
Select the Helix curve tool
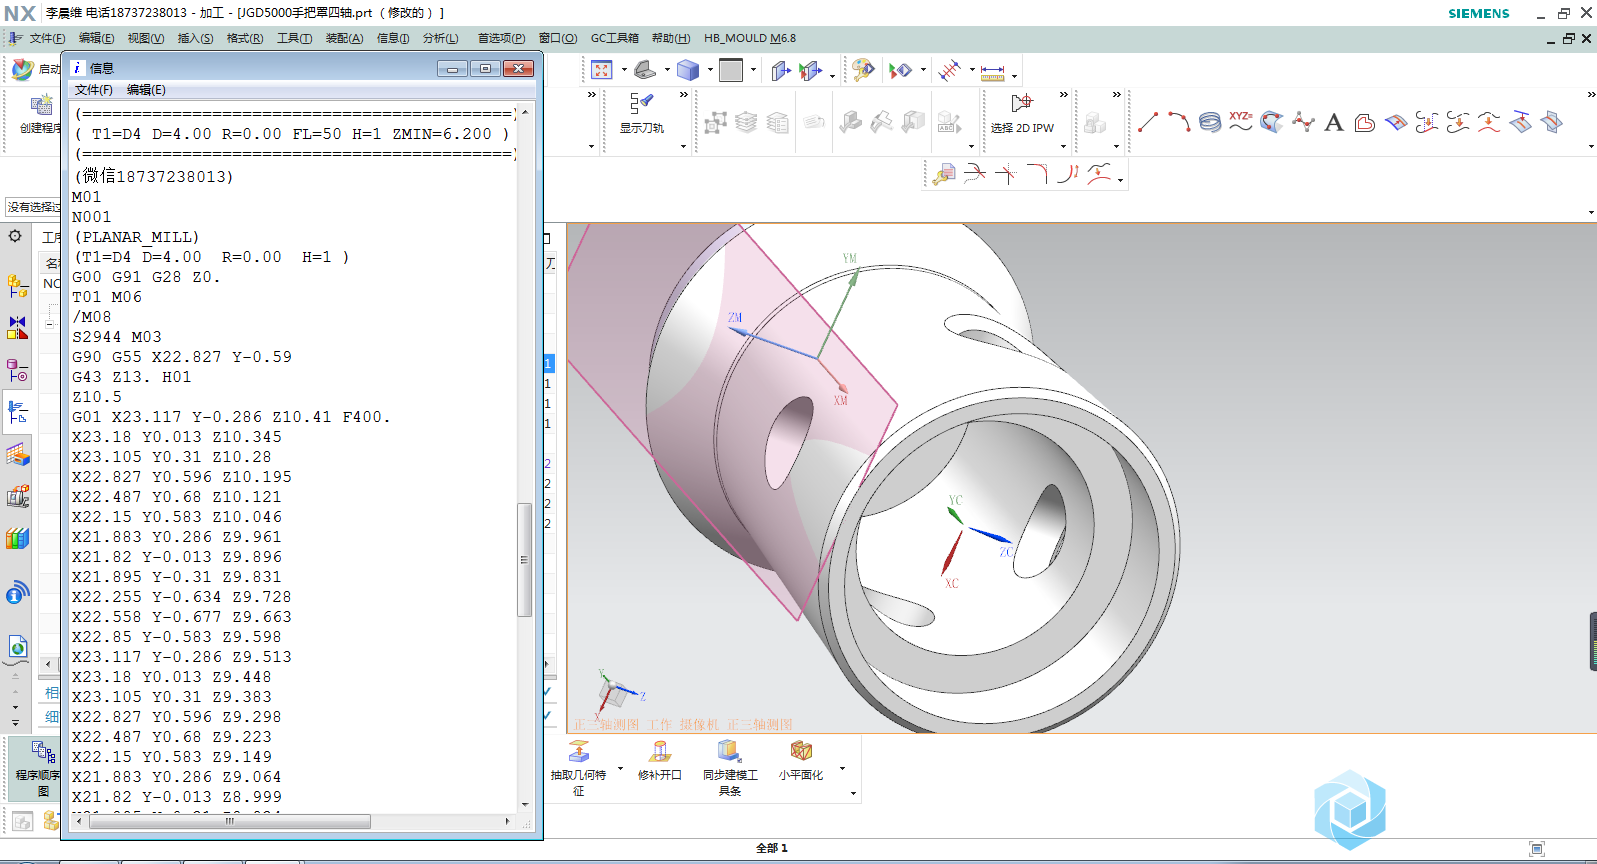point(1210,122)
